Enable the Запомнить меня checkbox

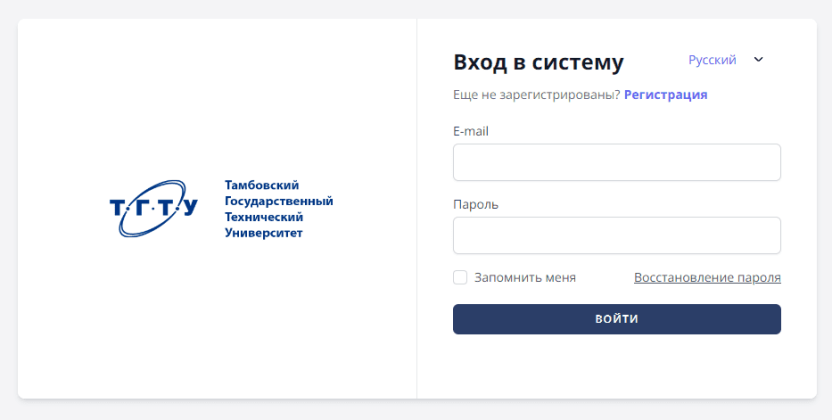(x=460, y=277)
